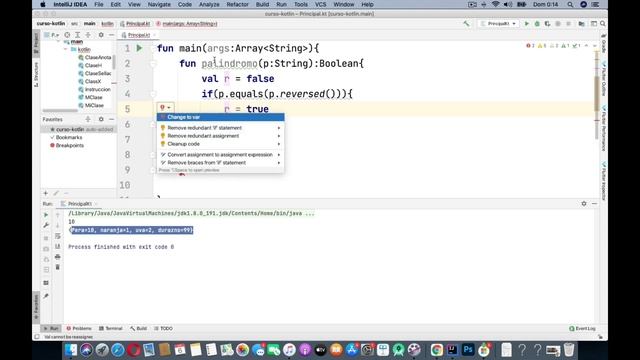Screen dimensions: 640x360
Task: Expand Convert assignment submenu arrow
Action: (279, 155)
